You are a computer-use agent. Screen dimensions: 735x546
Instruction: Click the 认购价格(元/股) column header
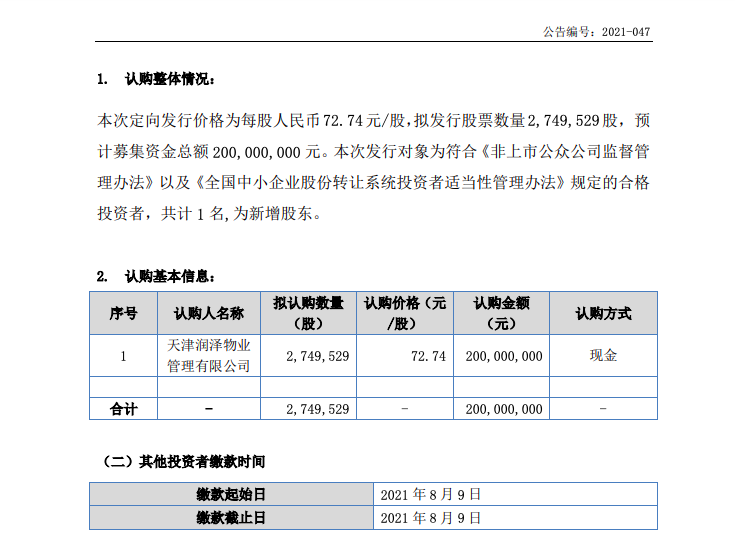click(405, 313)
